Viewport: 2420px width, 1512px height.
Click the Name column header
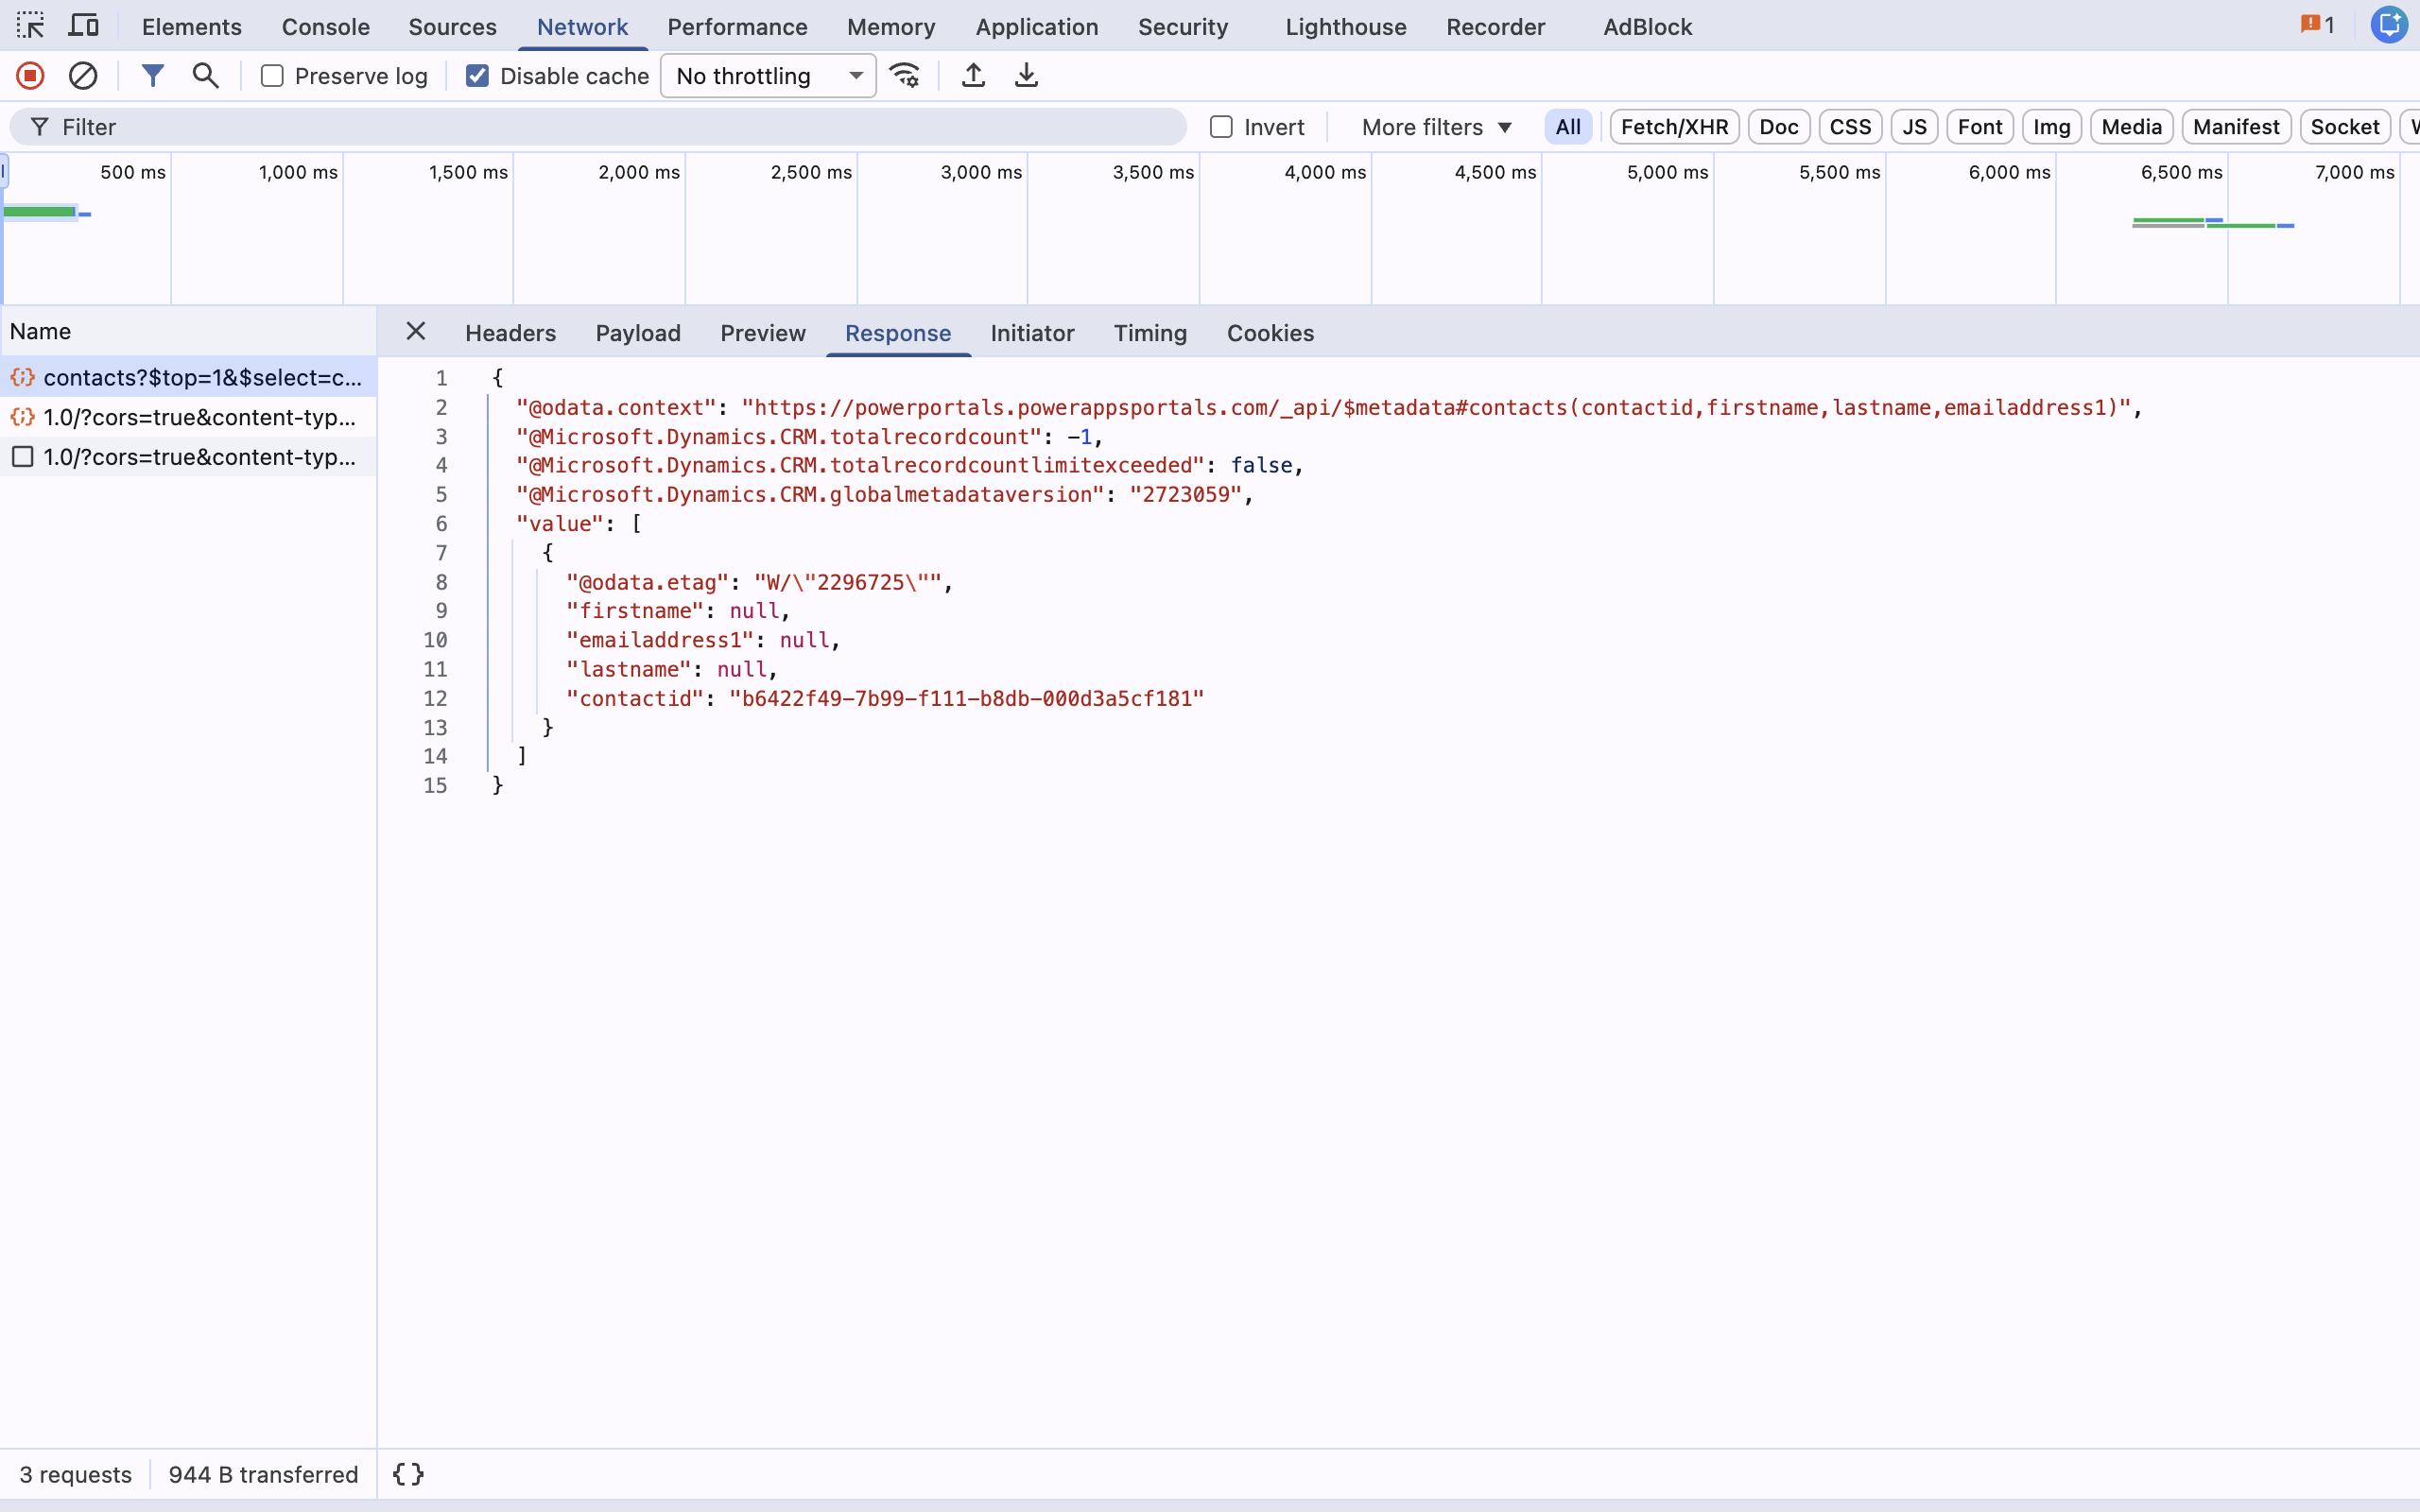(188, 332)
